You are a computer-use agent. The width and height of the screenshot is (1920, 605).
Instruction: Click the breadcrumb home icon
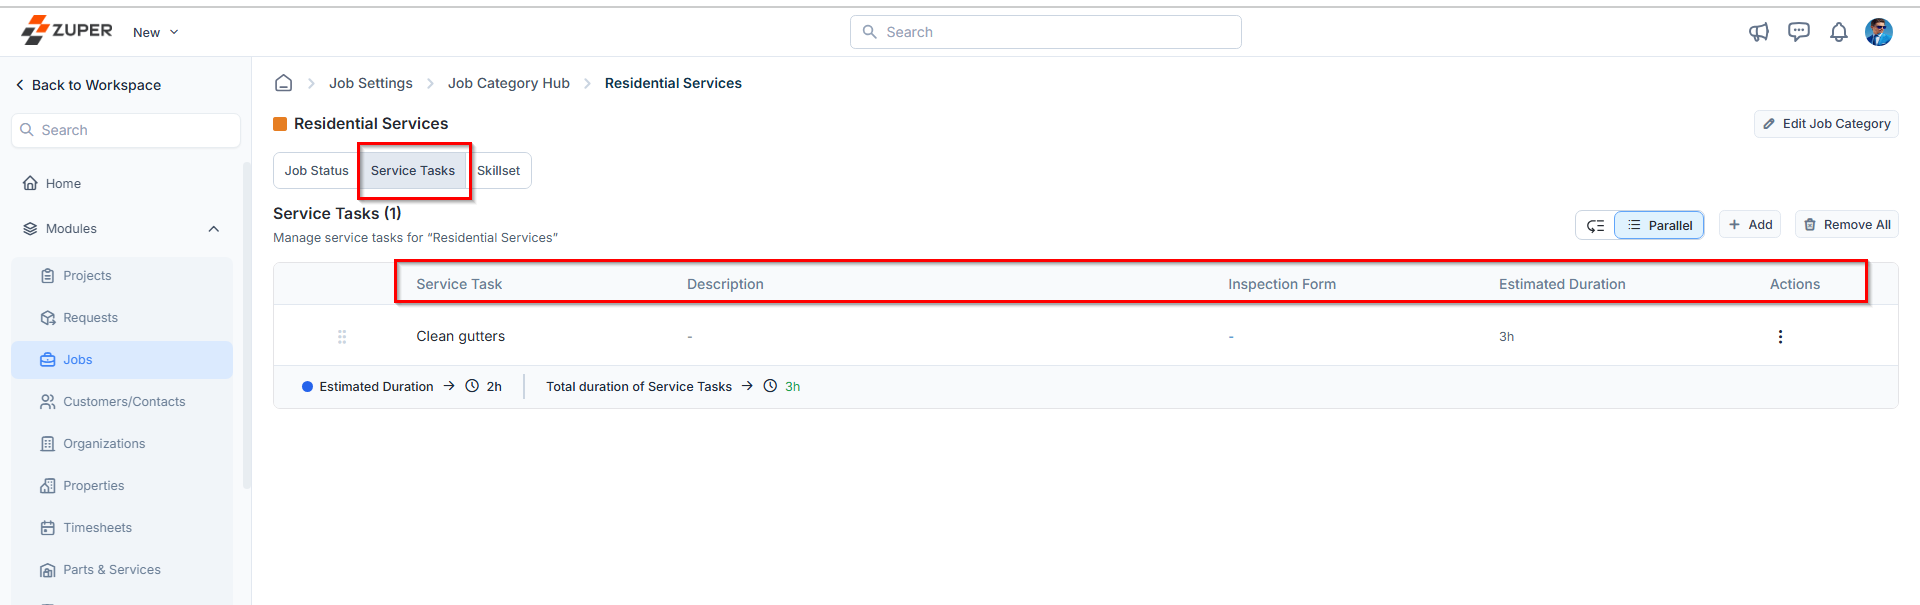point(284,83)
